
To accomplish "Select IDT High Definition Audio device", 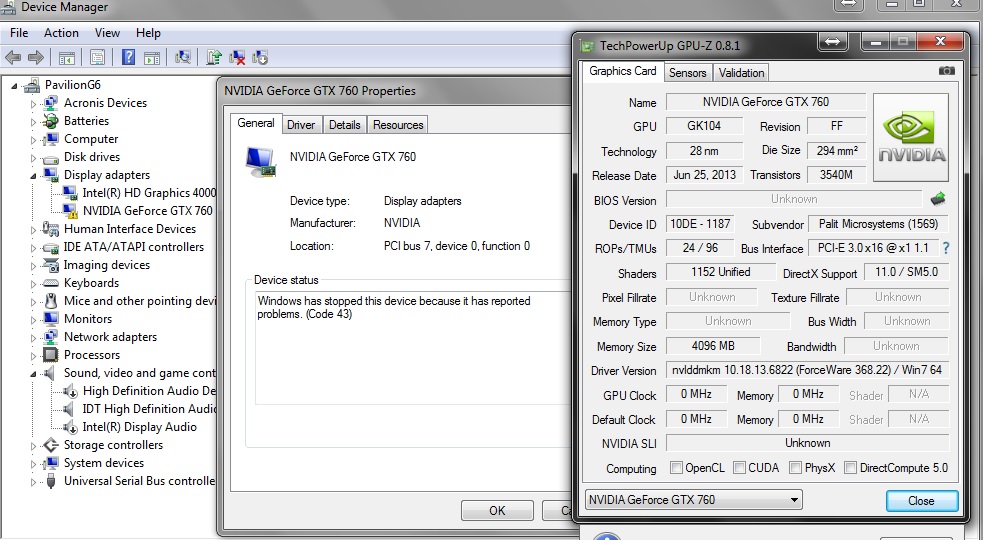I will [x=149, y=409].
